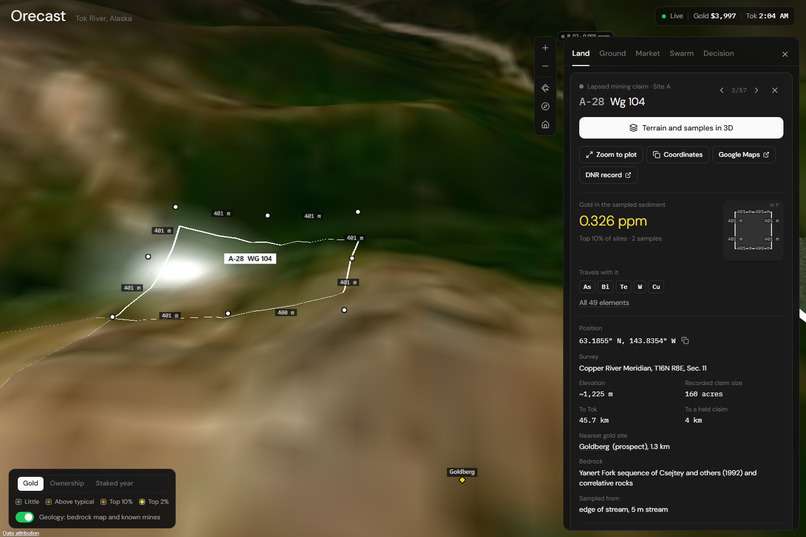Select the As element chip

point(587,287)
